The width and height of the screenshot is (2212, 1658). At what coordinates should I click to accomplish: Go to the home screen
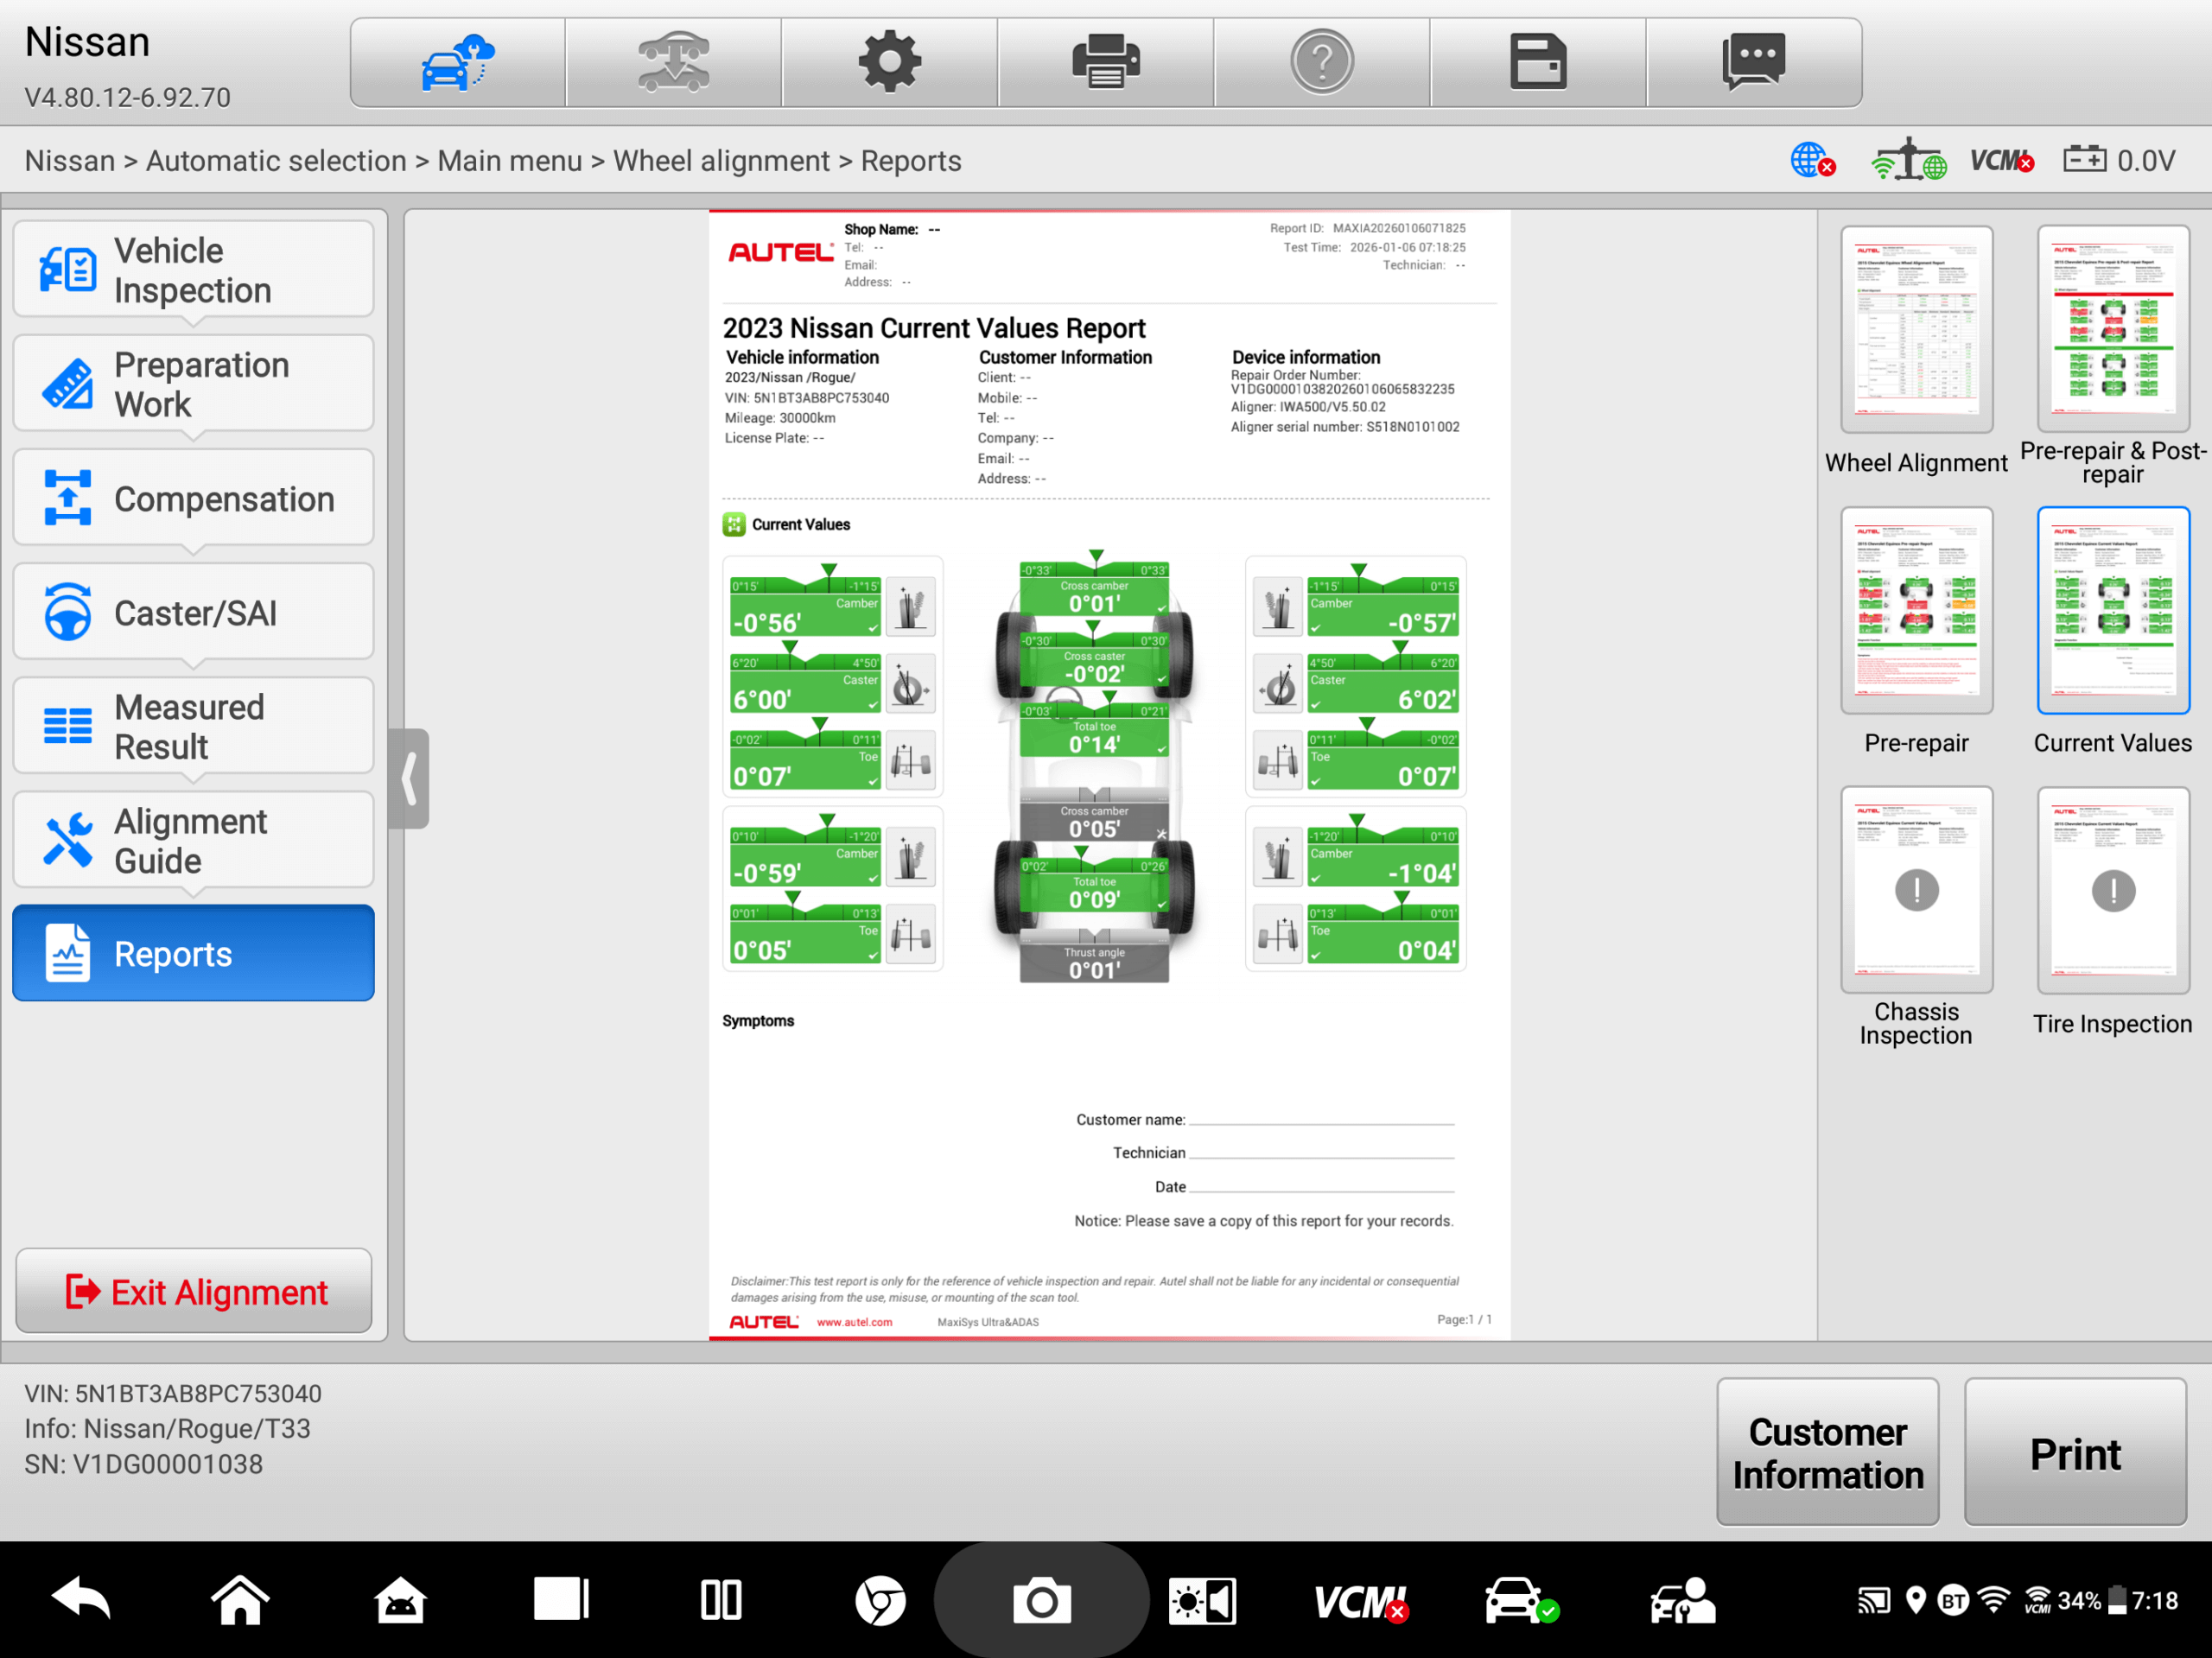point(240,1601)
